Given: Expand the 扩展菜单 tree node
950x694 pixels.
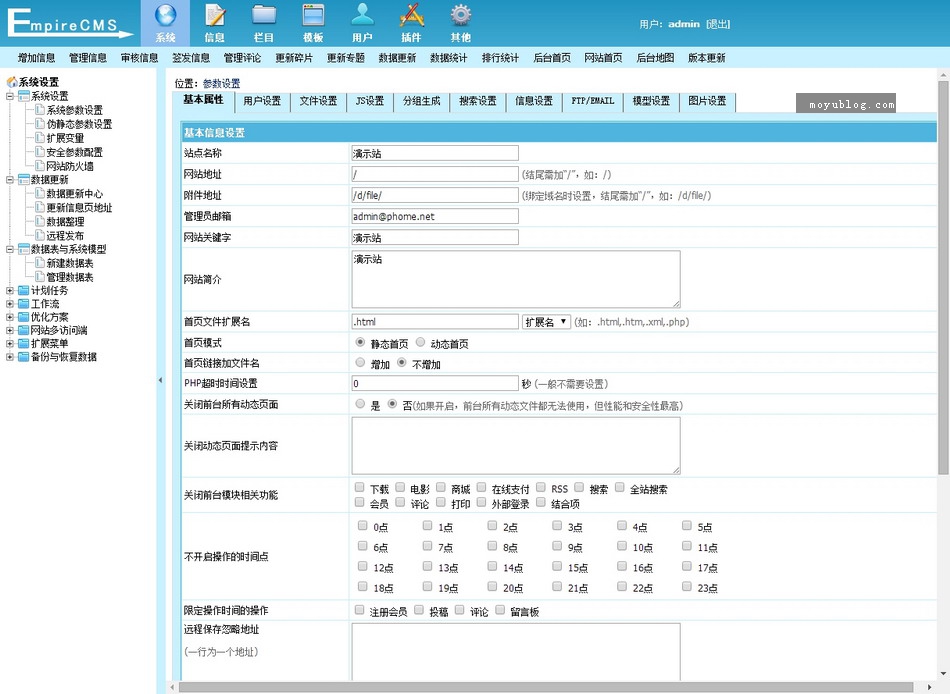Looking at the screenshot, I should [x=10, y=344].
